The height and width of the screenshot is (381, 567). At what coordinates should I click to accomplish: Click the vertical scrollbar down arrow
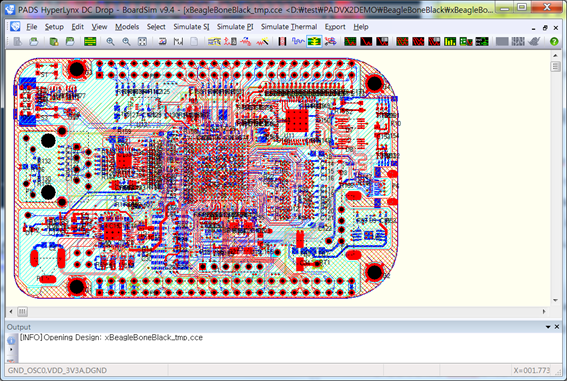pos(555,300)
